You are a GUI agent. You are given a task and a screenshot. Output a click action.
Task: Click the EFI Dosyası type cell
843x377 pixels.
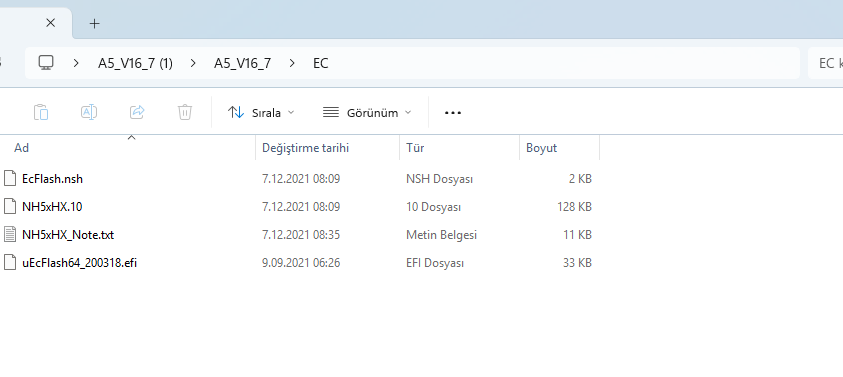[435, 263]
